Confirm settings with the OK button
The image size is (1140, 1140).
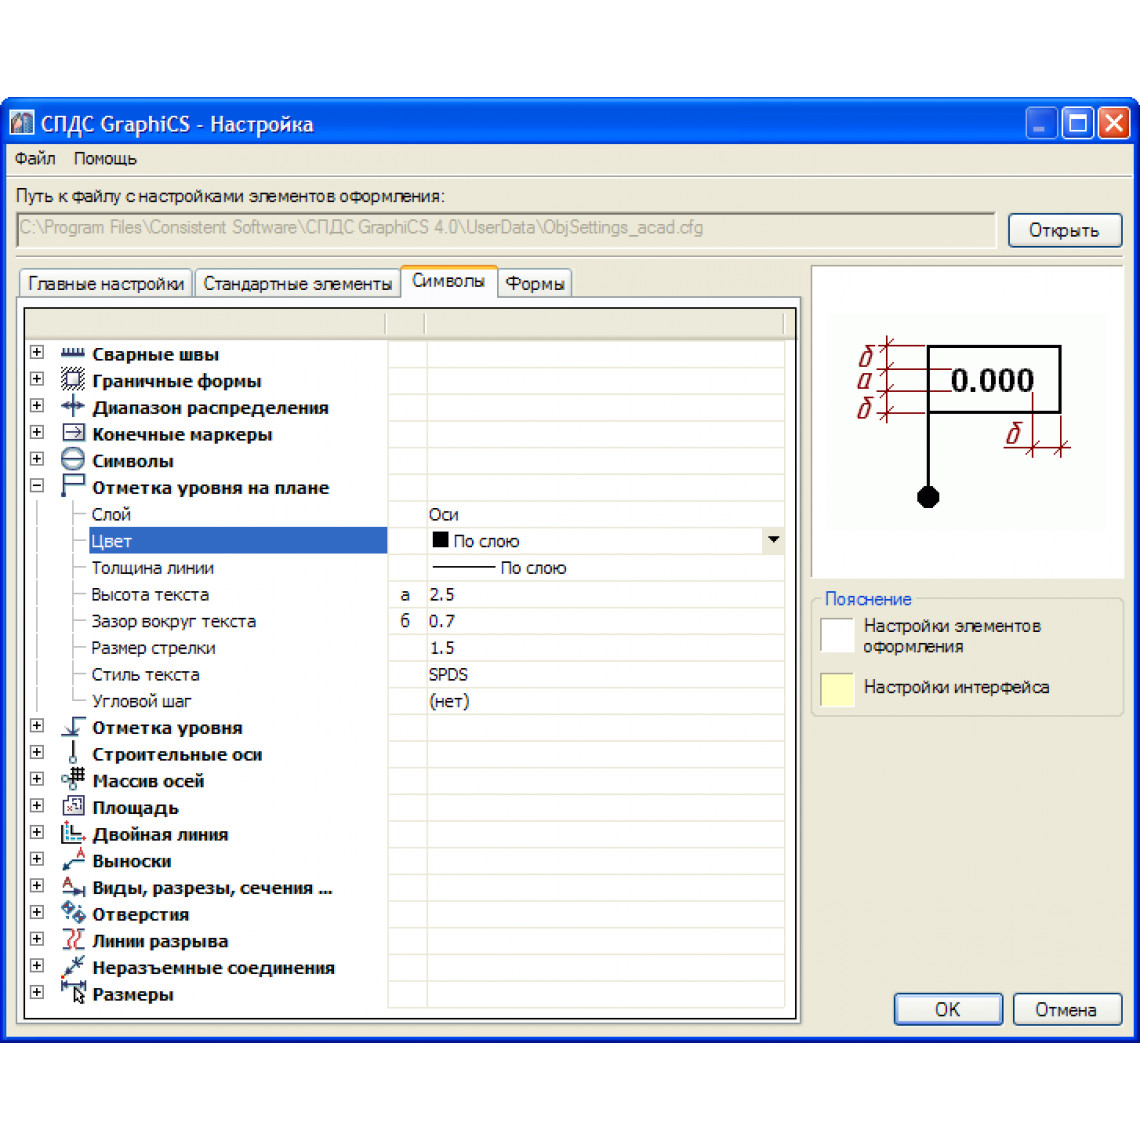(x=947, y=1009)
